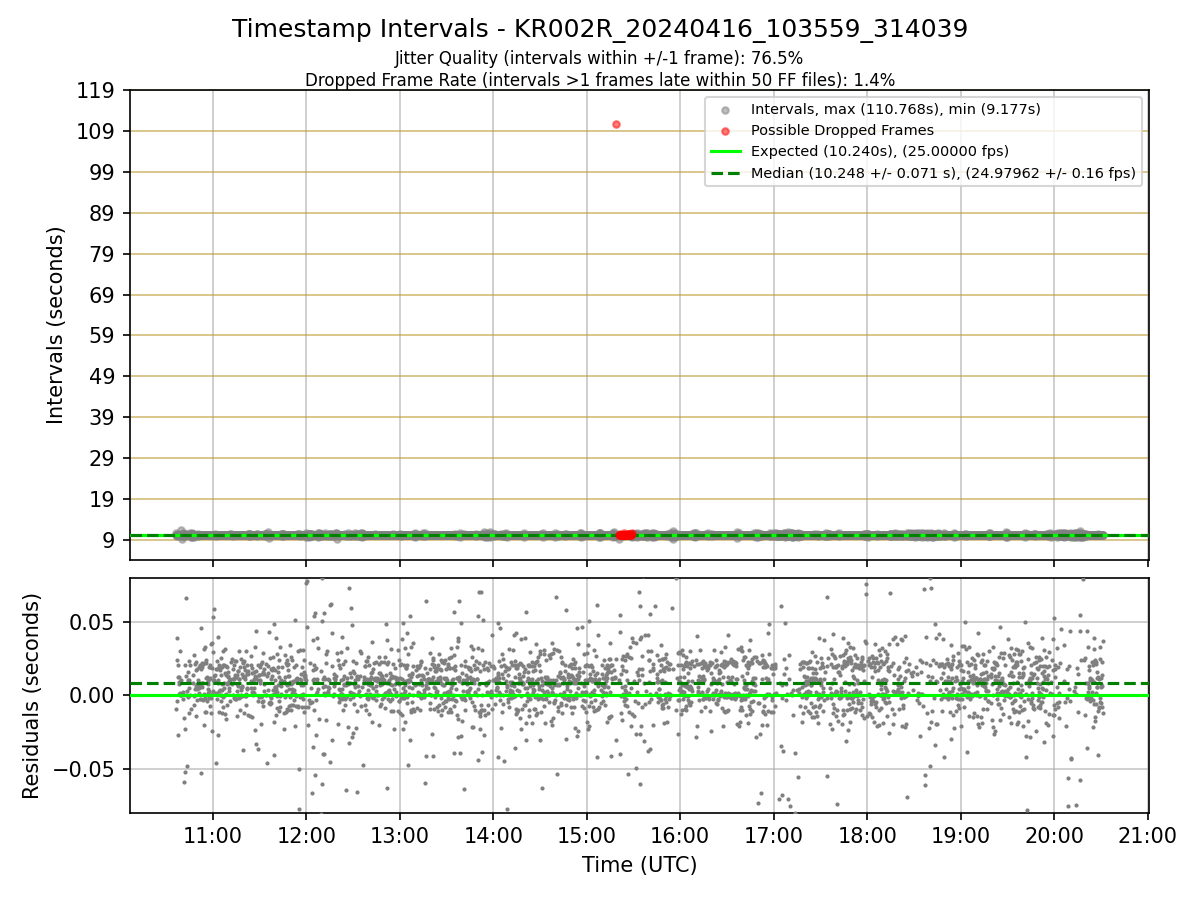Viewport: 1200px width, 900px height.
Task: Click the y-axis tick label '19'
Action: pyautogui.click(x=104, y=500)
